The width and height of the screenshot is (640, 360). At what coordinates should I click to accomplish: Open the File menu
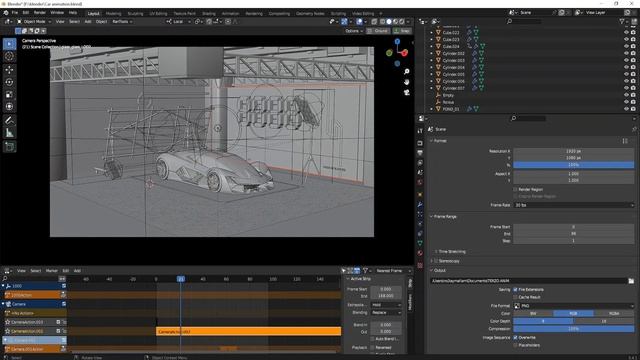coord(15,13)
